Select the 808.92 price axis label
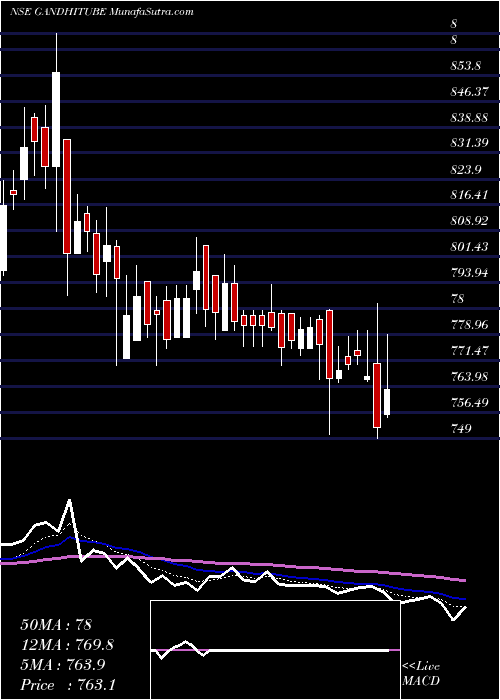The width and height of the screenshot is (500, 700). (469, 221)
